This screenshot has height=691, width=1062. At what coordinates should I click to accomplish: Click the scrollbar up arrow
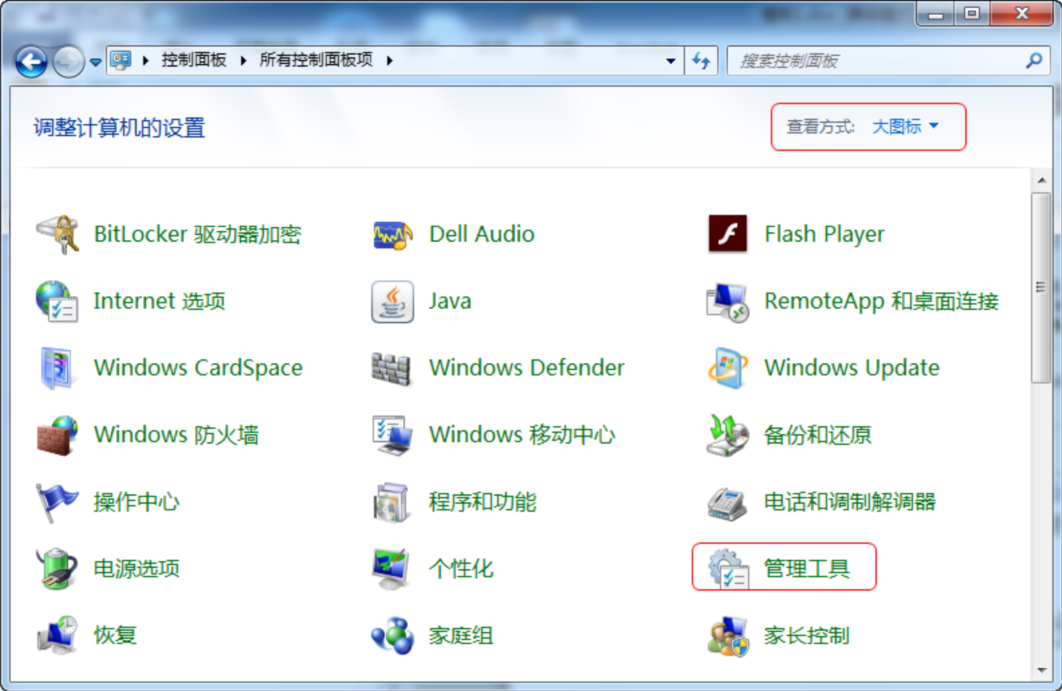[x=1041, y=180]
